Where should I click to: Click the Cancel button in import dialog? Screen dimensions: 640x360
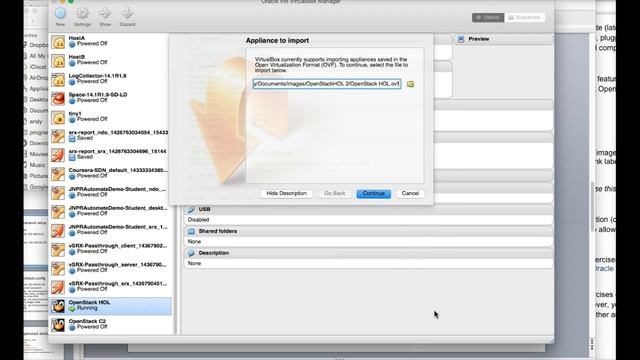(x=410, y=193)
